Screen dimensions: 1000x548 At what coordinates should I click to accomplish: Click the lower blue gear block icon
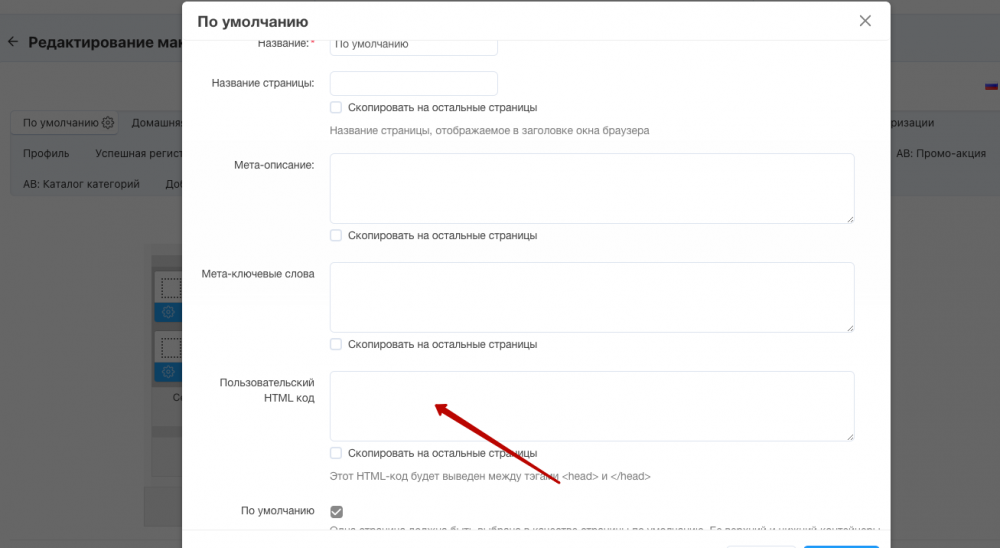168,372
